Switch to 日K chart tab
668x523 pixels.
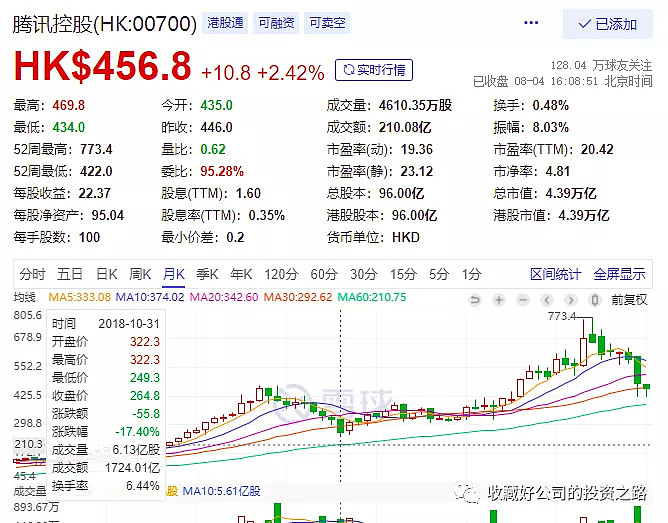(107, 274)
